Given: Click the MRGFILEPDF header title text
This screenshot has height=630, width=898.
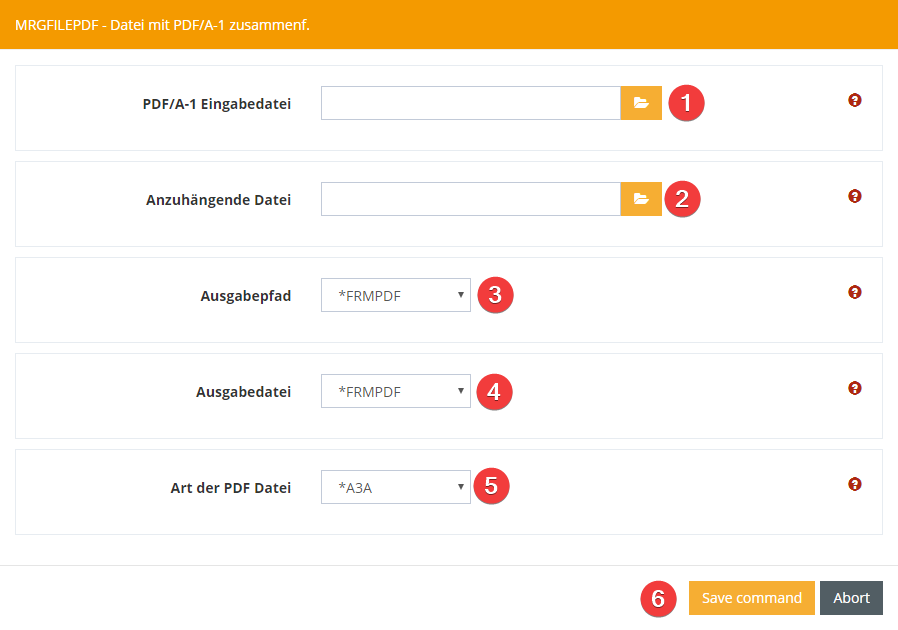Looking at the screenshot, I should pyautogui.click(x=162, y=24).
